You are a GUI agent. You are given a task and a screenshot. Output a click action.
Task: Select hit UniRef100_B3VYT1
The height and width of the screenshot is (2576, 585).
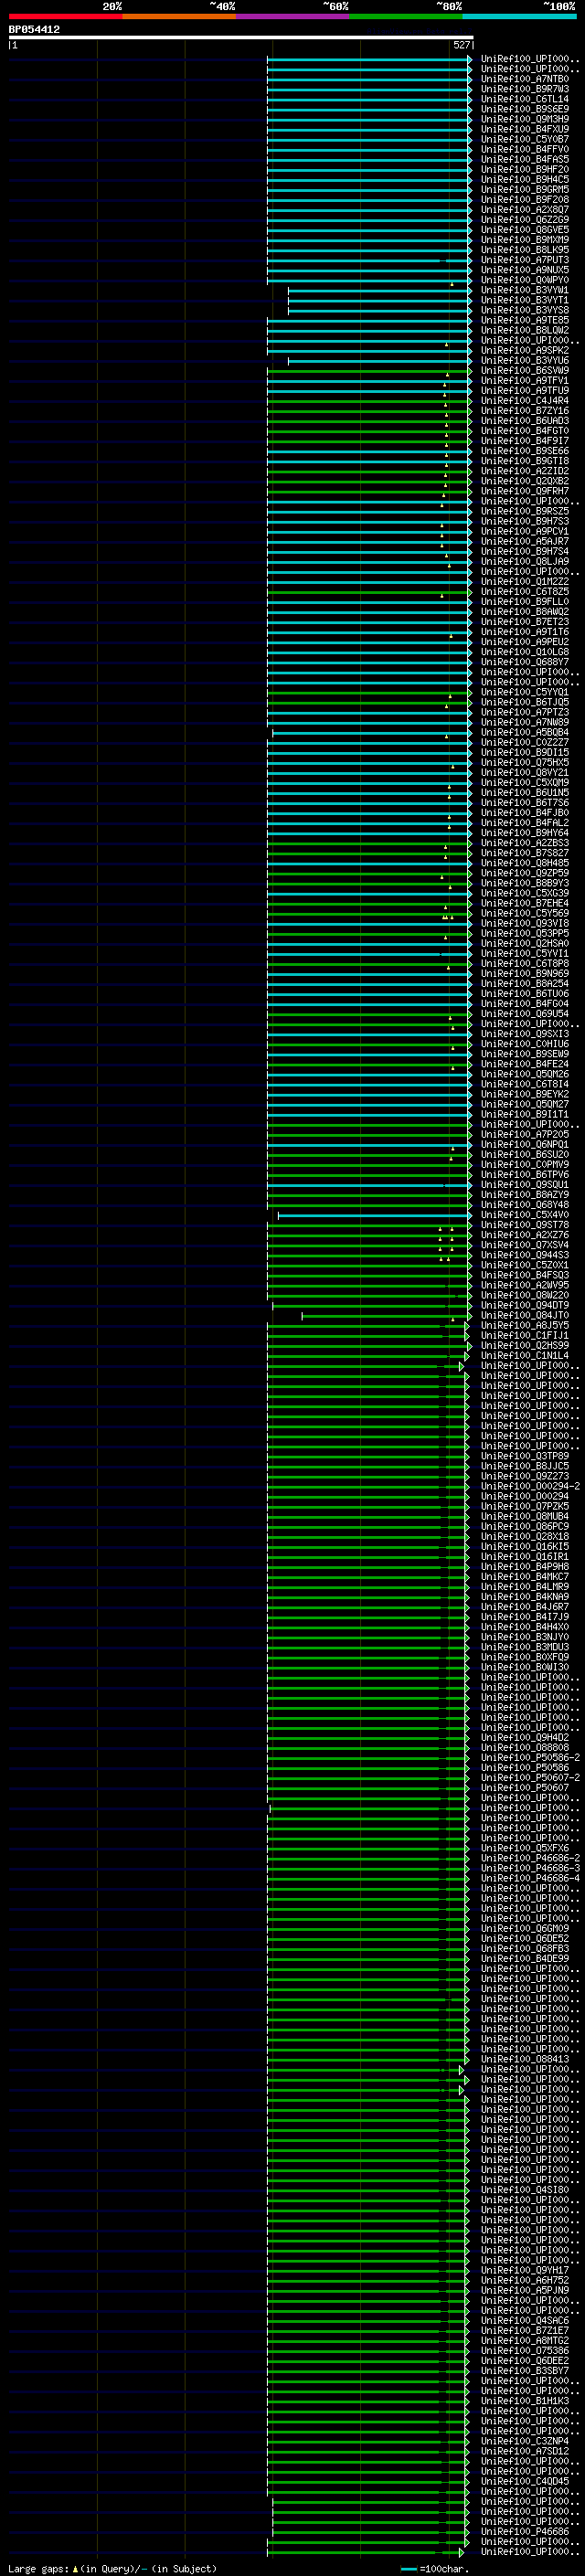click(x=525, y=300)
